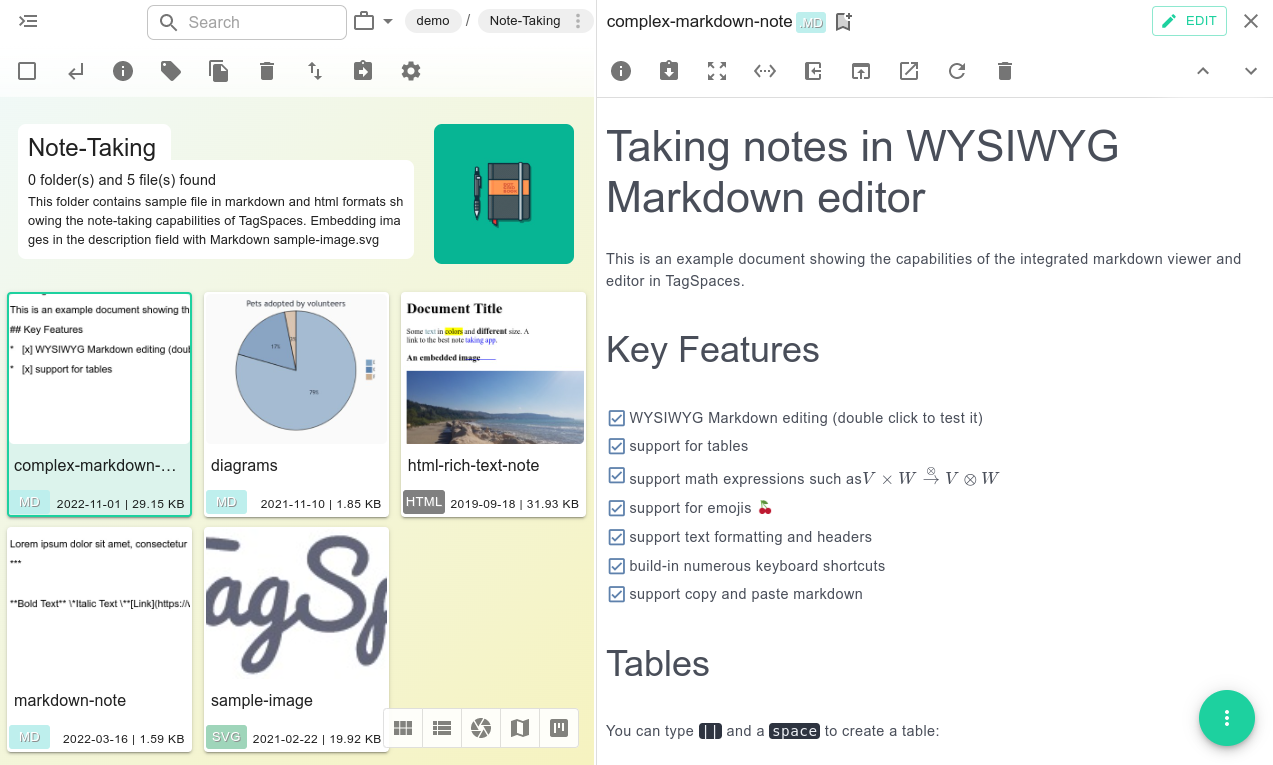The width and height of the screenshot is (1273, 765).
Task: Click the Note-Taking folder thumbnail image
Action: (504, 194)
